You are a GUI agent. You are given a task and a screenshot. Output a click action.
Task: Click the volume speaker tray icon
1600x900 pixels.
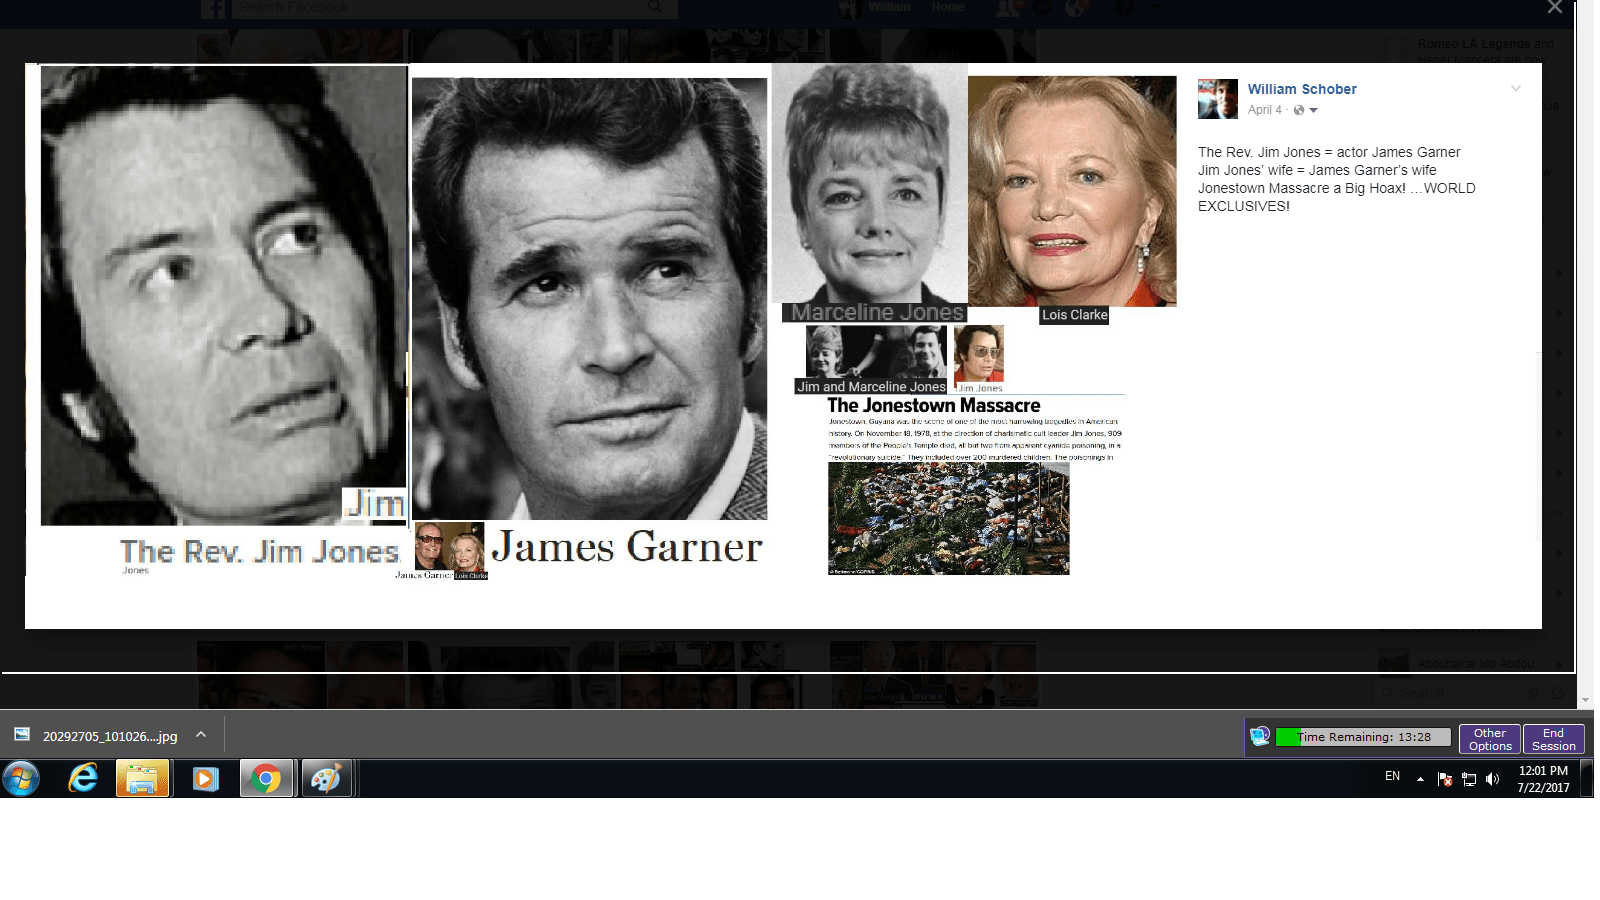coord(1492,779)
